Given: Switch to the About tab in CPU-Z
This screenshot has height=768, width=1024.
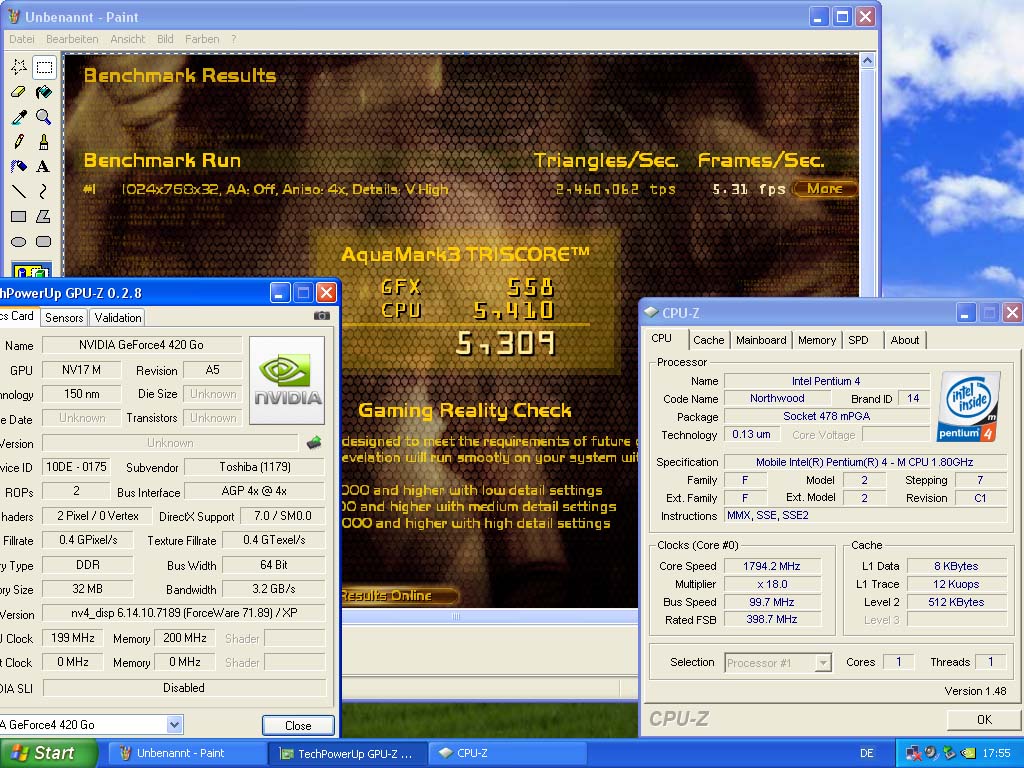Looking at the screenshot, I should point(904,340).
